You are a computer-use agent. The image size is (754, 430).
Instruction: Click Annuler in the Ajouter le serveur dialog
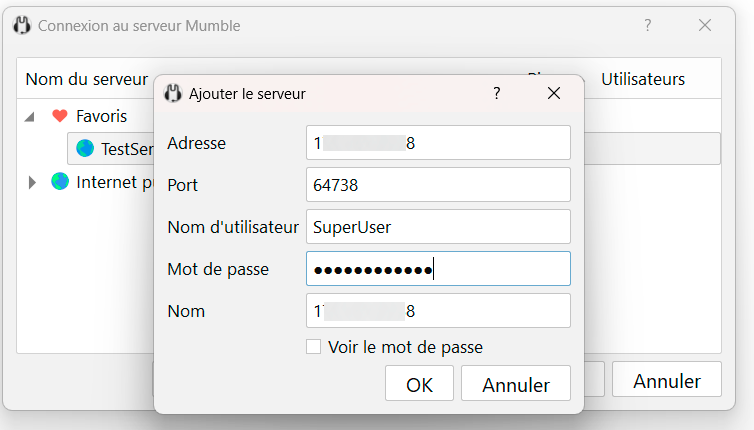517,384
